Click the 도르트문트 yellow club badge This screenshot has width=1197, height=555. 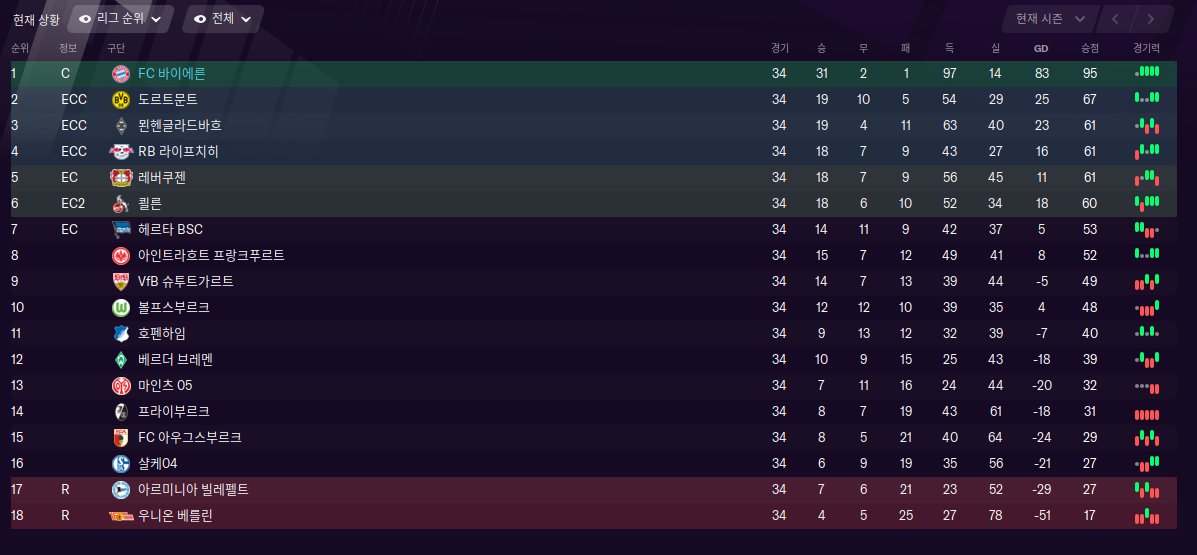pyautogui.click(x=121, y=99)
